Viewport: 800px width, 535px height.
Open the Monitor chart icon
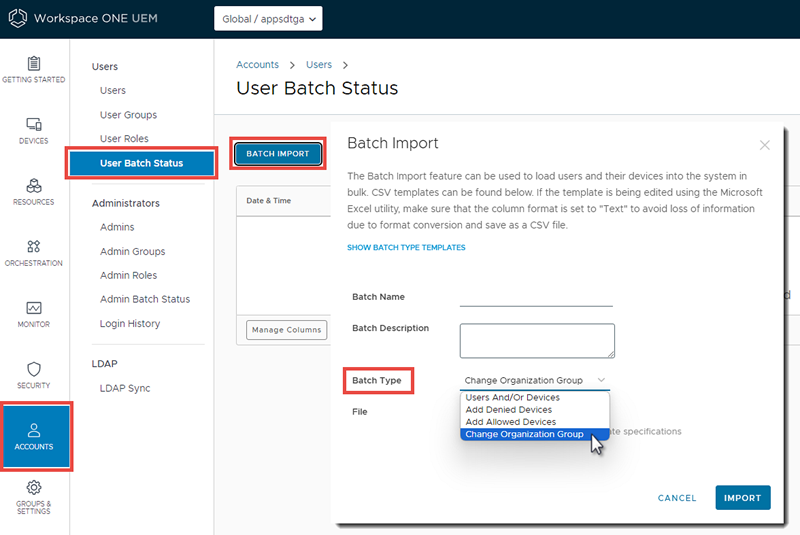tap(34, 308)
